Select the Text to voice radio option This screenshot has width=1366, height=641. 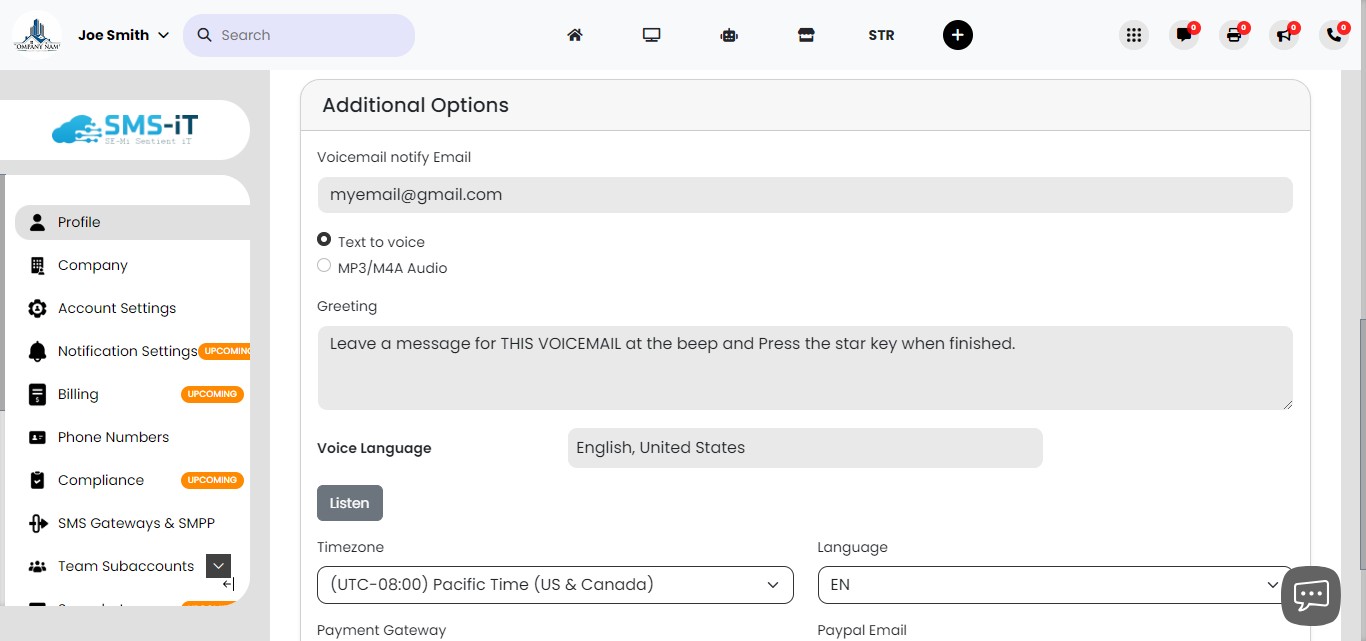point(324,240)
